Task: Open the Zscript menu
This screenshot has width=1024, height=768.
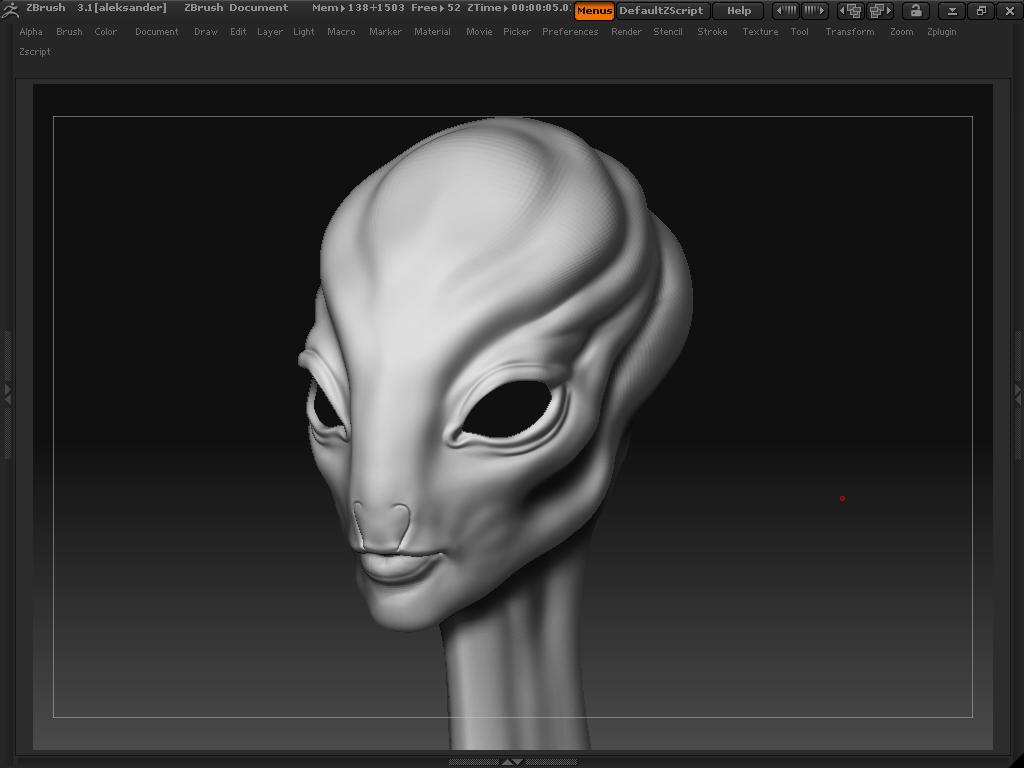Action: click(x=35, y=51)
